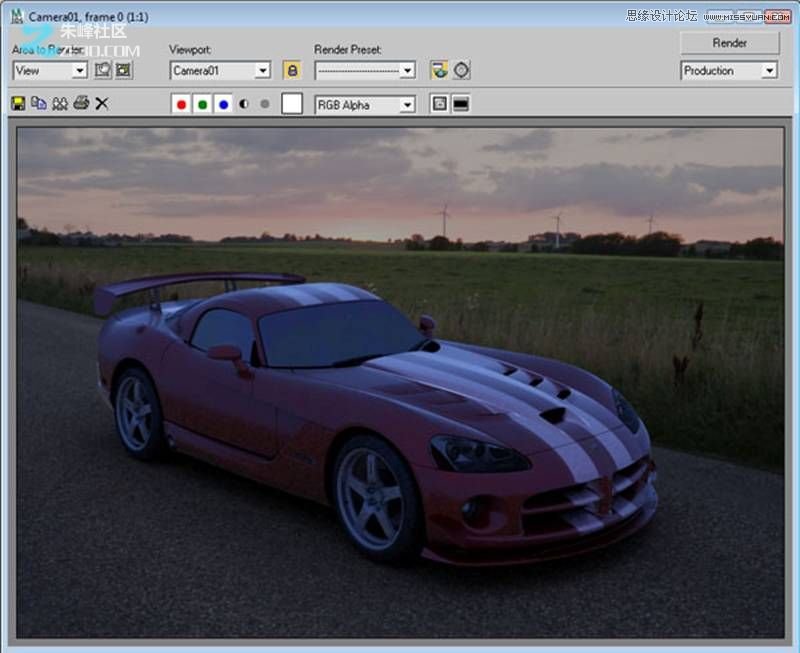Lock the viewport to render with the padlock icon

(291, 70)
